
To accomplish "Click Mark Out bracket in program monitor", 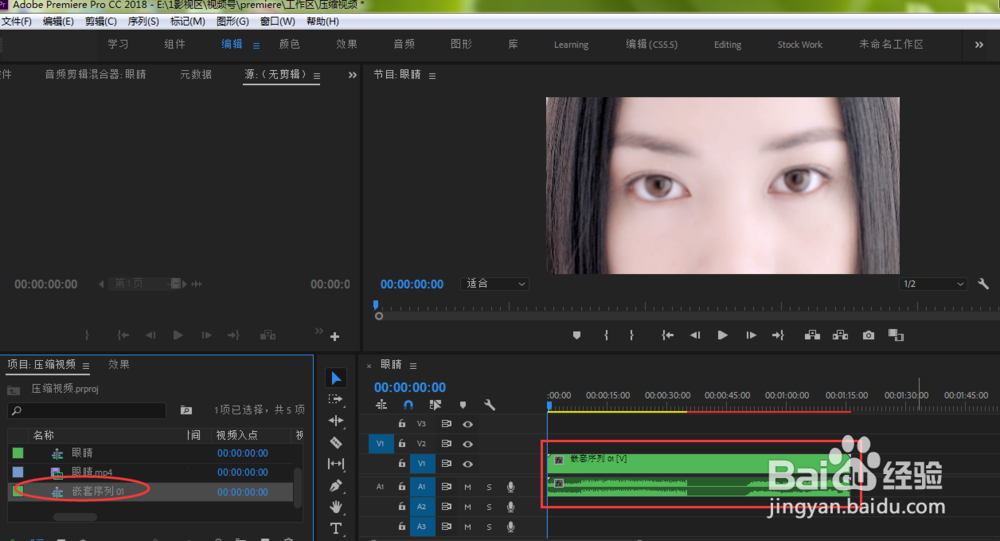I will pyautogui.click(x=631, y=335).
